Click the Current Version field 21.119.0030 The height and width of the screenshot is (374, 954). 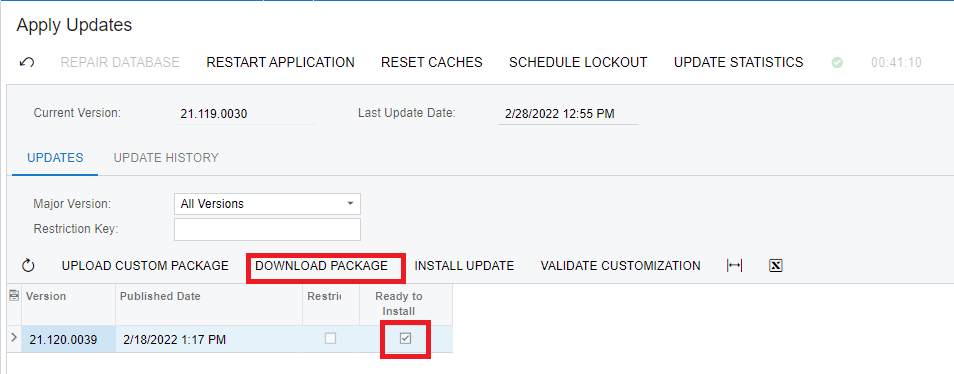pyautogui.click(x=244, y=114)
